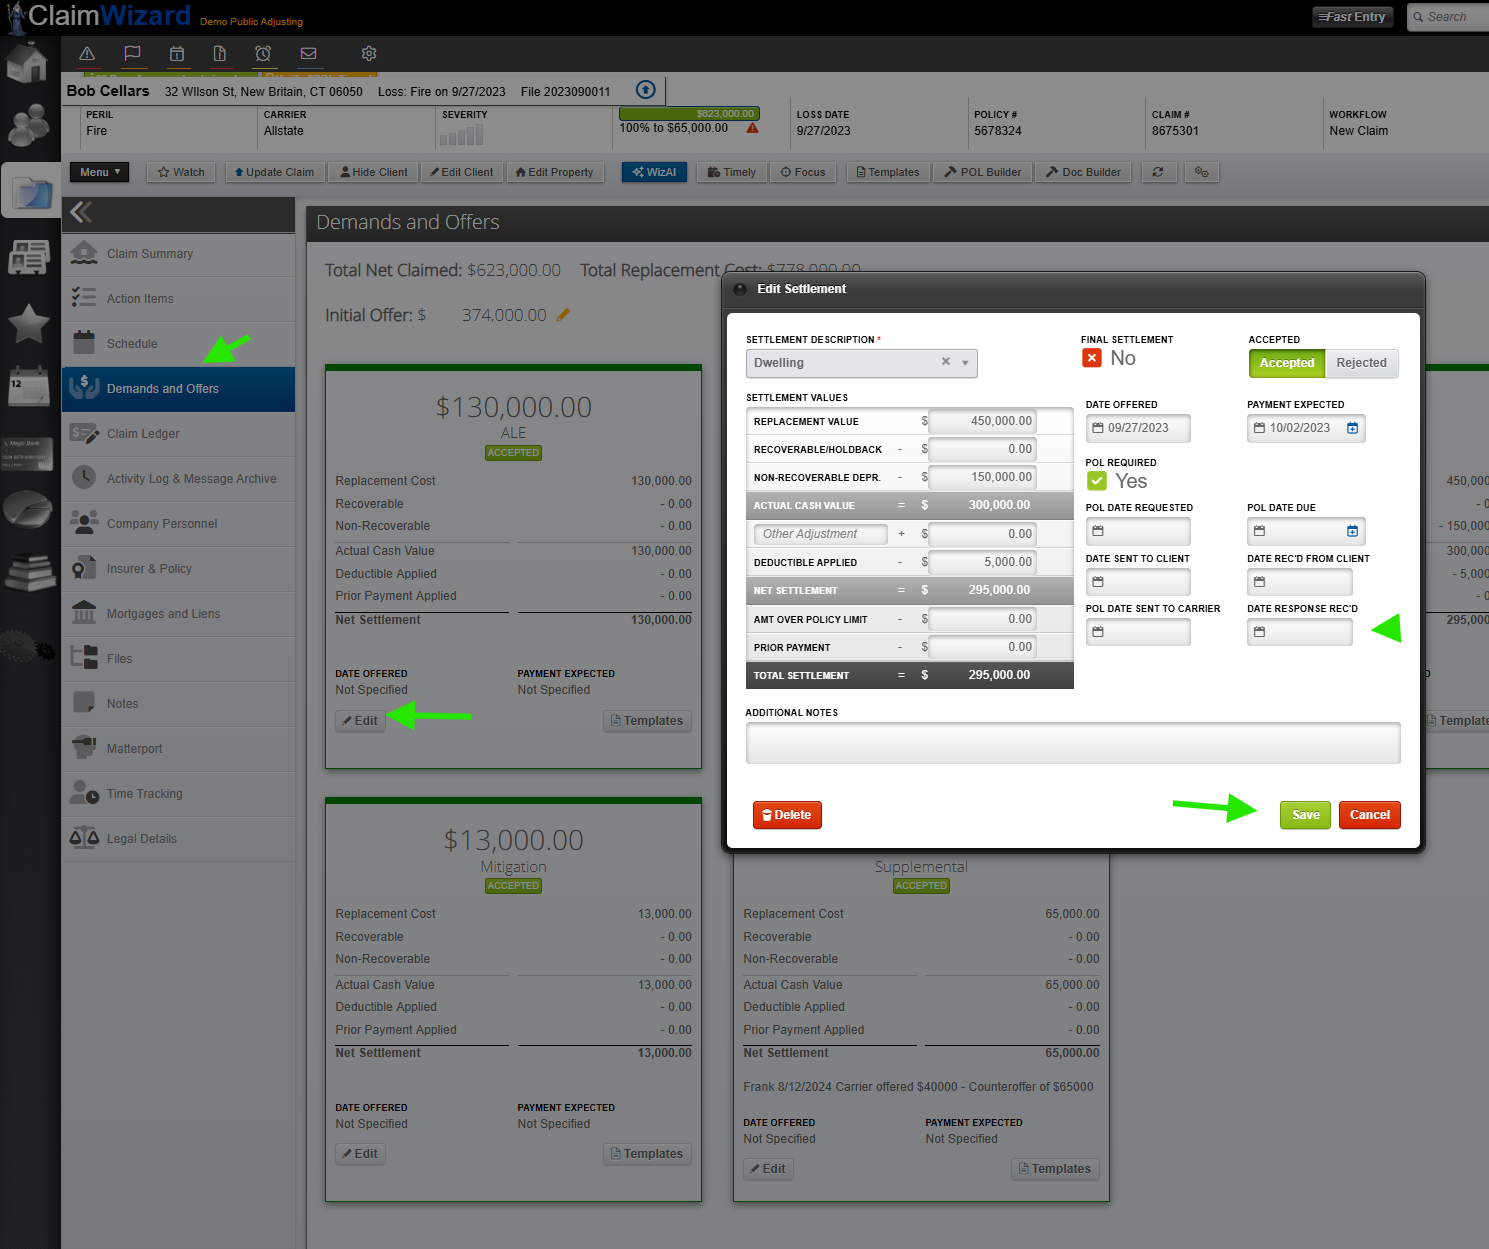This screenshot has width=1489, height=1249.
Task: Click the green claim limit progress bar
Action: pos(689,114)
